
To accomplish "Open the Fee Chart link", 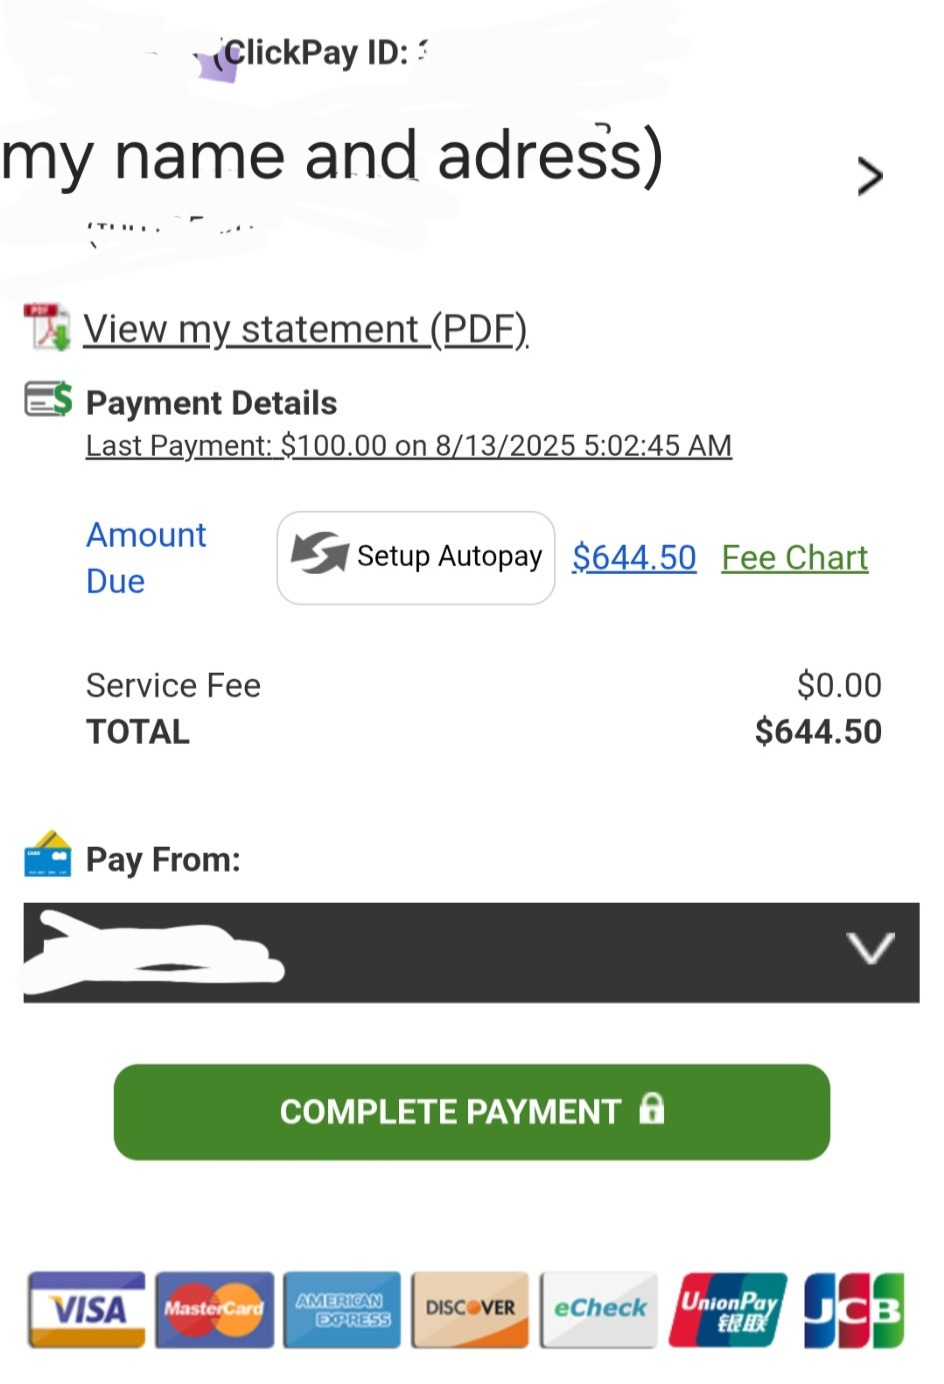I will [795, 557].
